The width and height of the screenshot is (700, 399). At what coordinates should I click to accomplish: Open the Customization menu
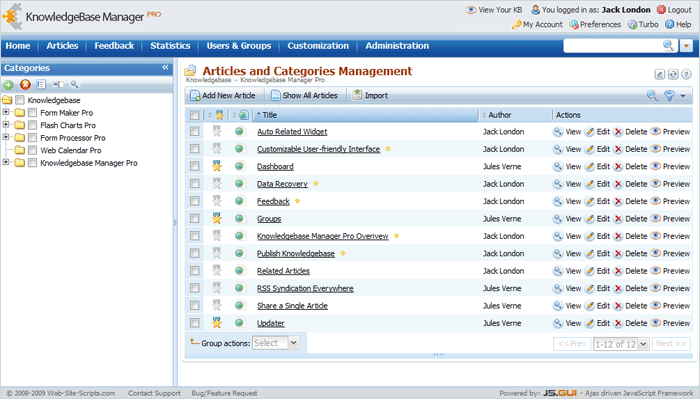318,46
